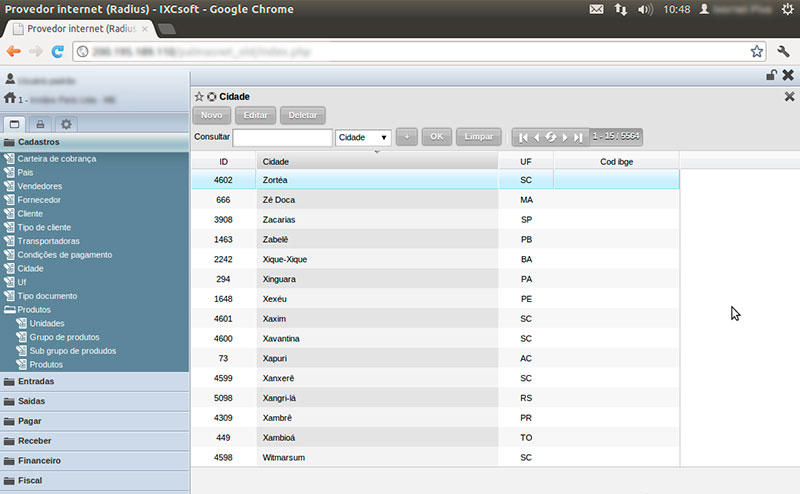
Task: Click the Limpar button
Action: 479,137
